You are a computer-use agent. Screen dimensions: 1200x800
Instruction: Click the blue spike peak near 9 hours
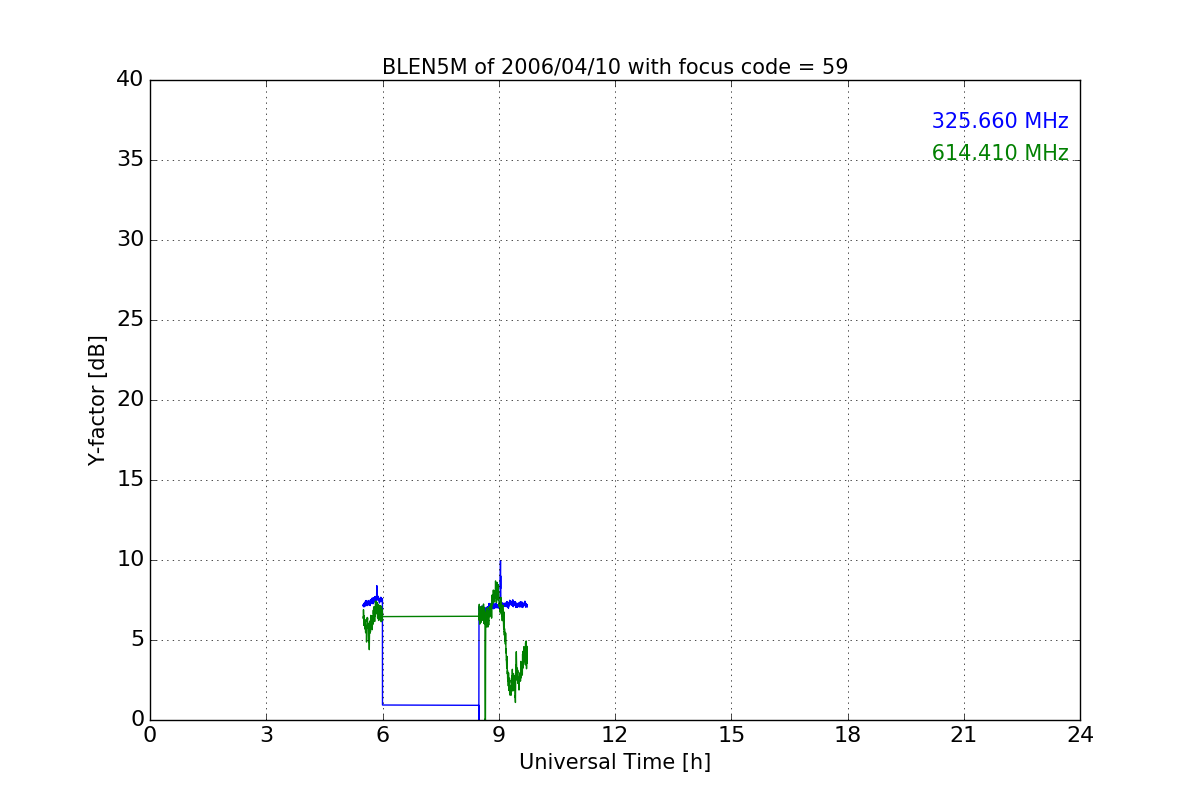[500, 562]
